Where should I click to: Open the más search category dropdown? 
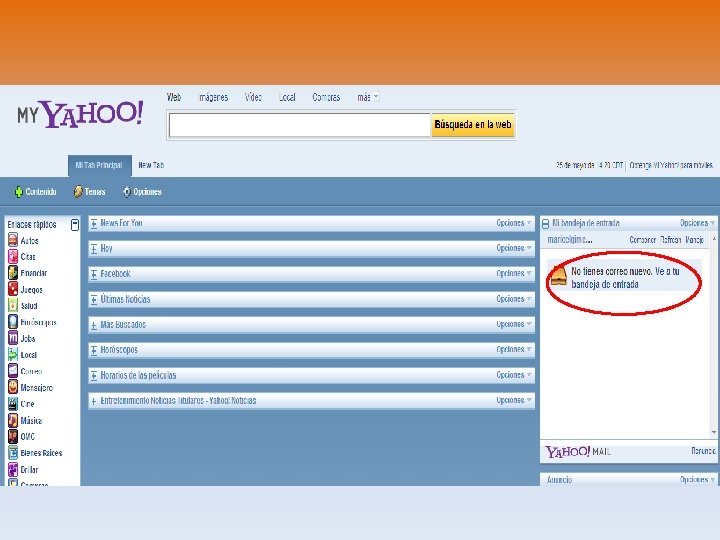(368, 97)
